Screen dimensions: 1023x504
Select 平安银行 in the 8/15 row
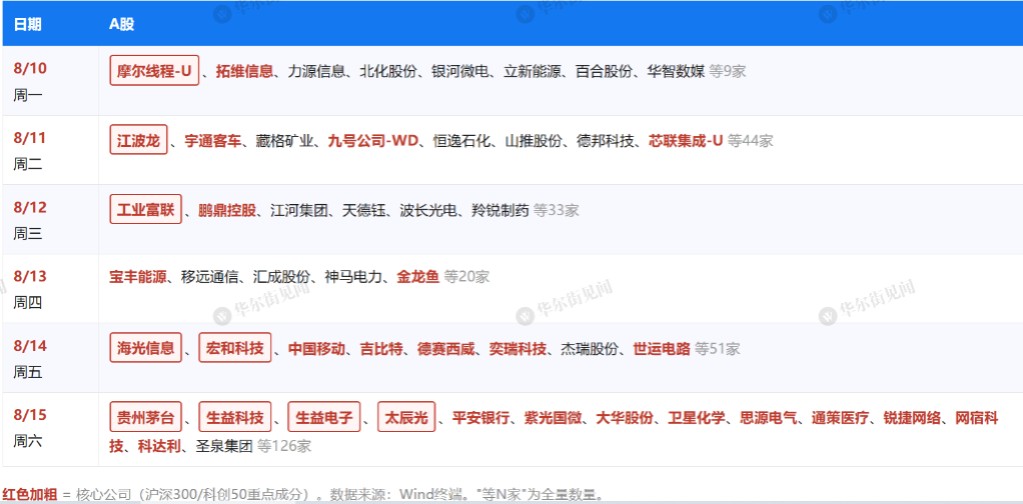(x=481, y=418)
